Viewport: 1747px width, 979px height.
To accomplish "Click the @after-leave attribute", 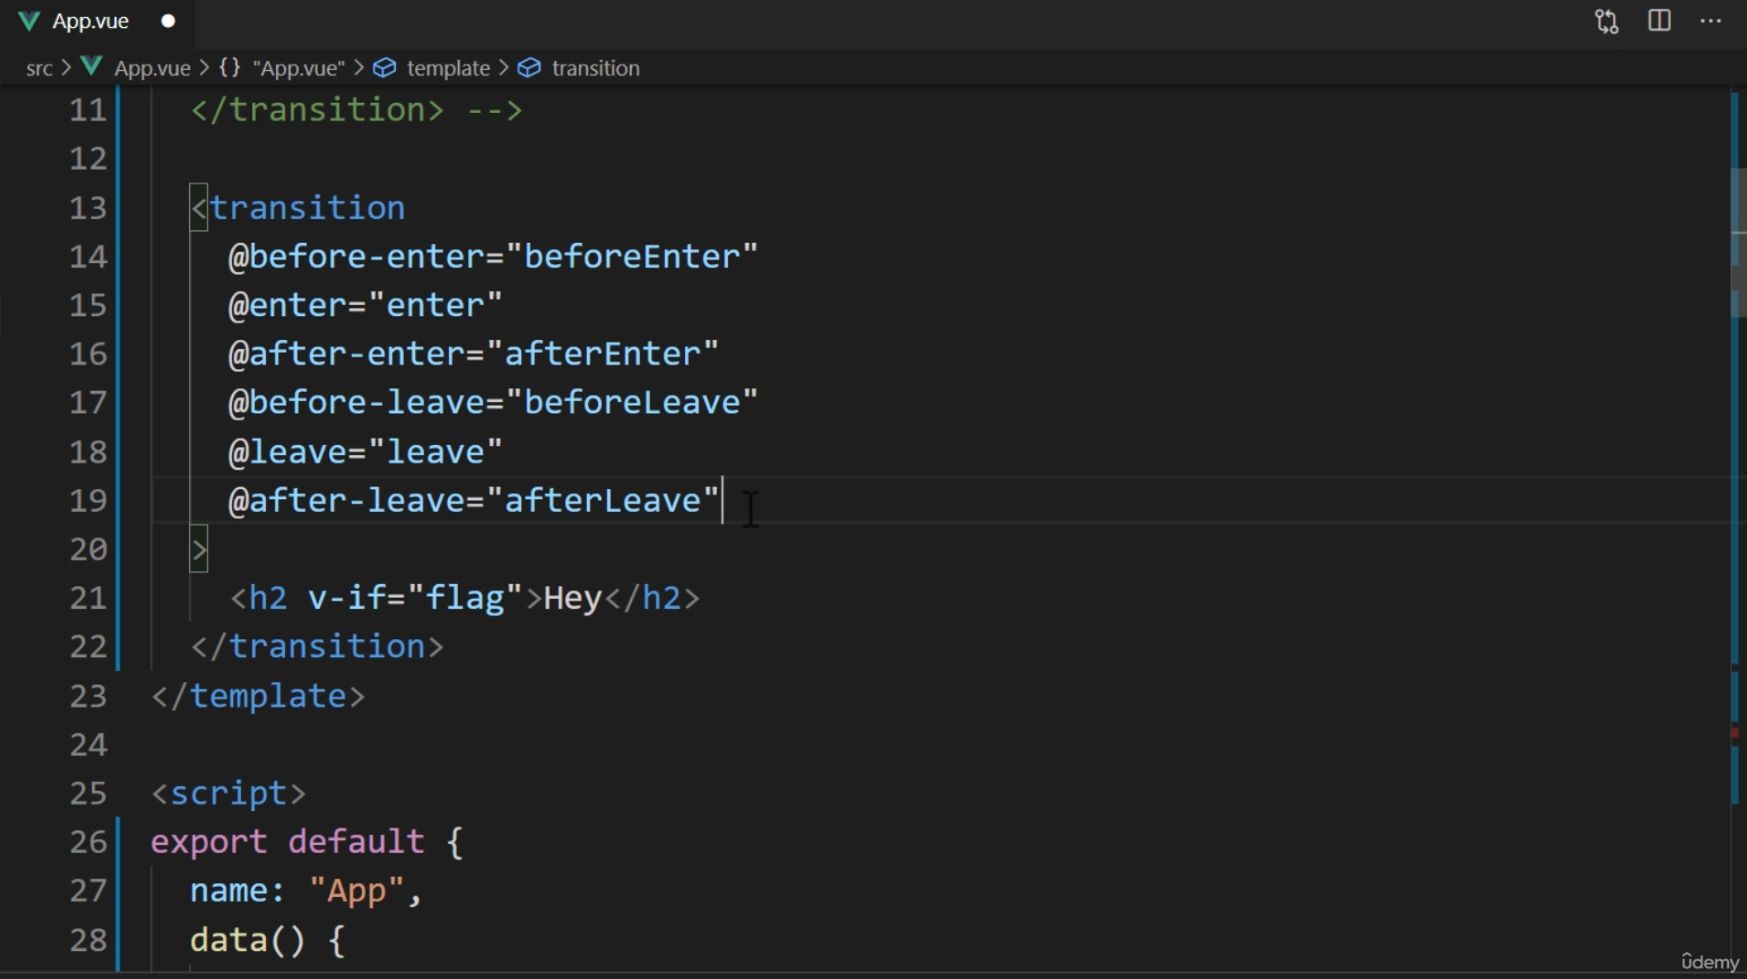I will (x=346, y=500).
